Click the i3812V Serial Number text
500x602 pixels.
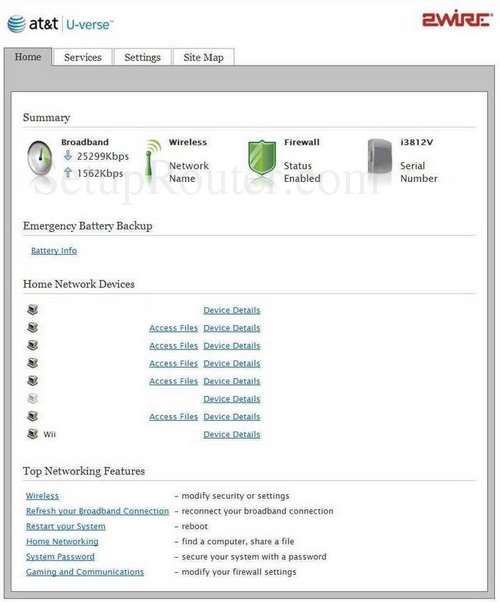click(419, 172)
